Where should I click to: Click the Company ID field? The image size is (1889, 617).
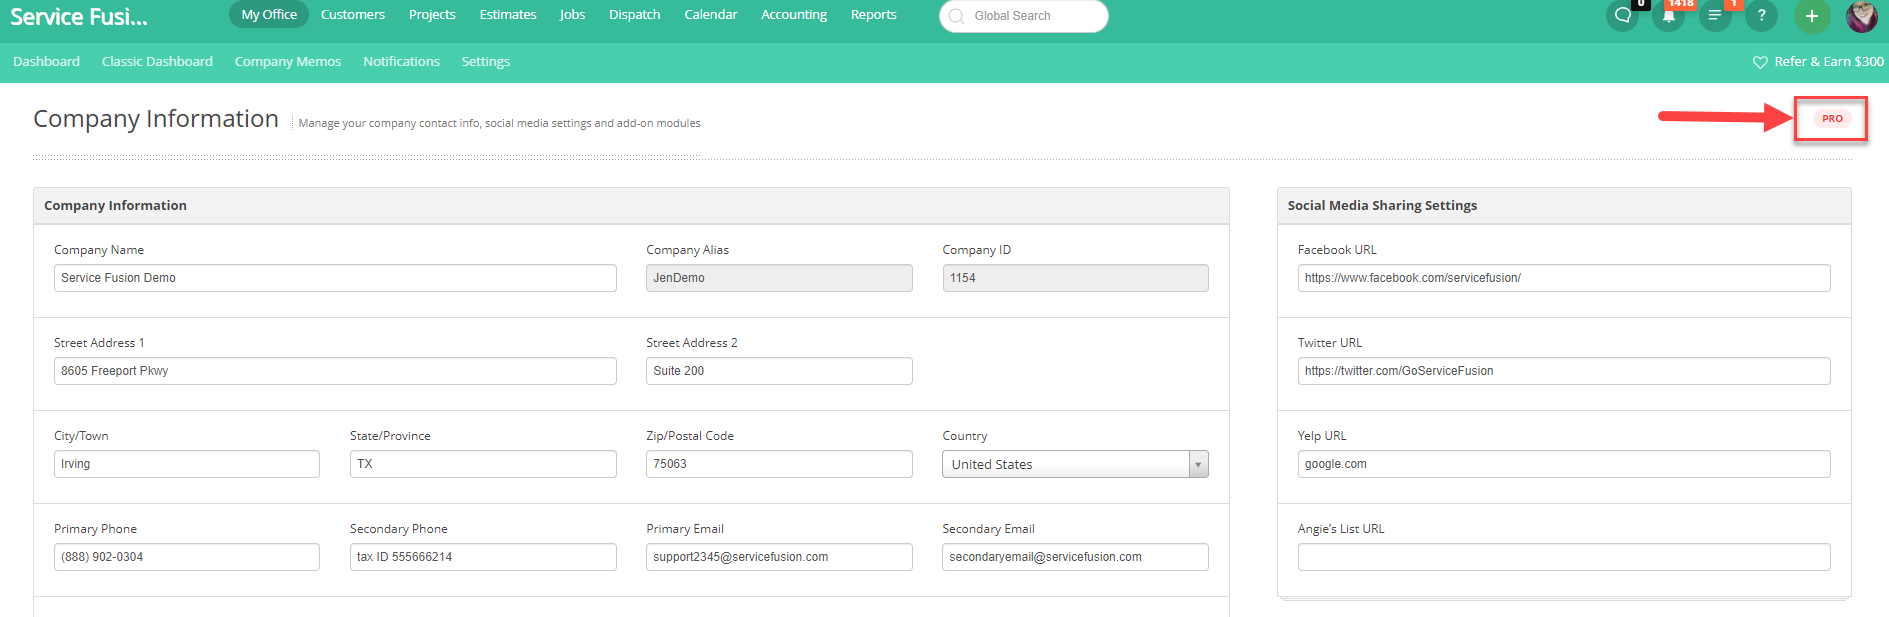(1075, 278)
